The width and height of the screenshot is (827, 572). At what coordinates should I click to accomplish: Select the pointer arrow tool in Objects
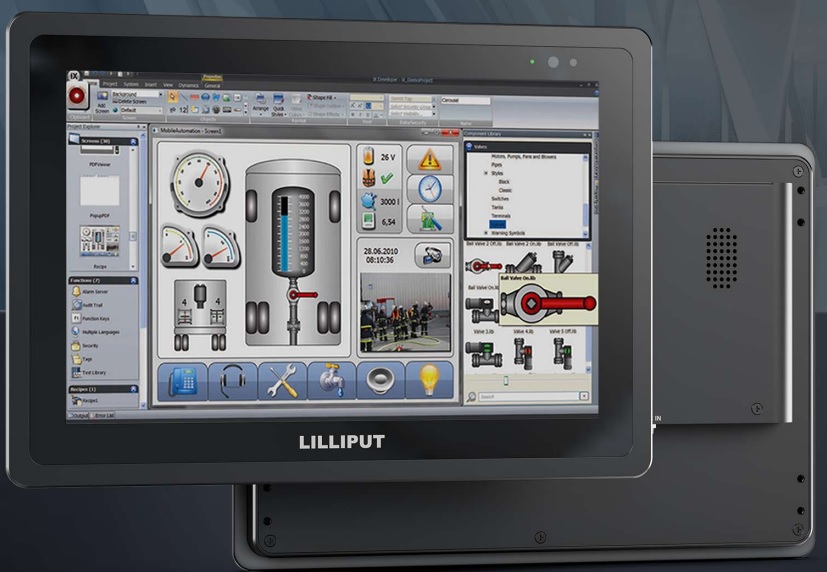(x=172, y=96)
